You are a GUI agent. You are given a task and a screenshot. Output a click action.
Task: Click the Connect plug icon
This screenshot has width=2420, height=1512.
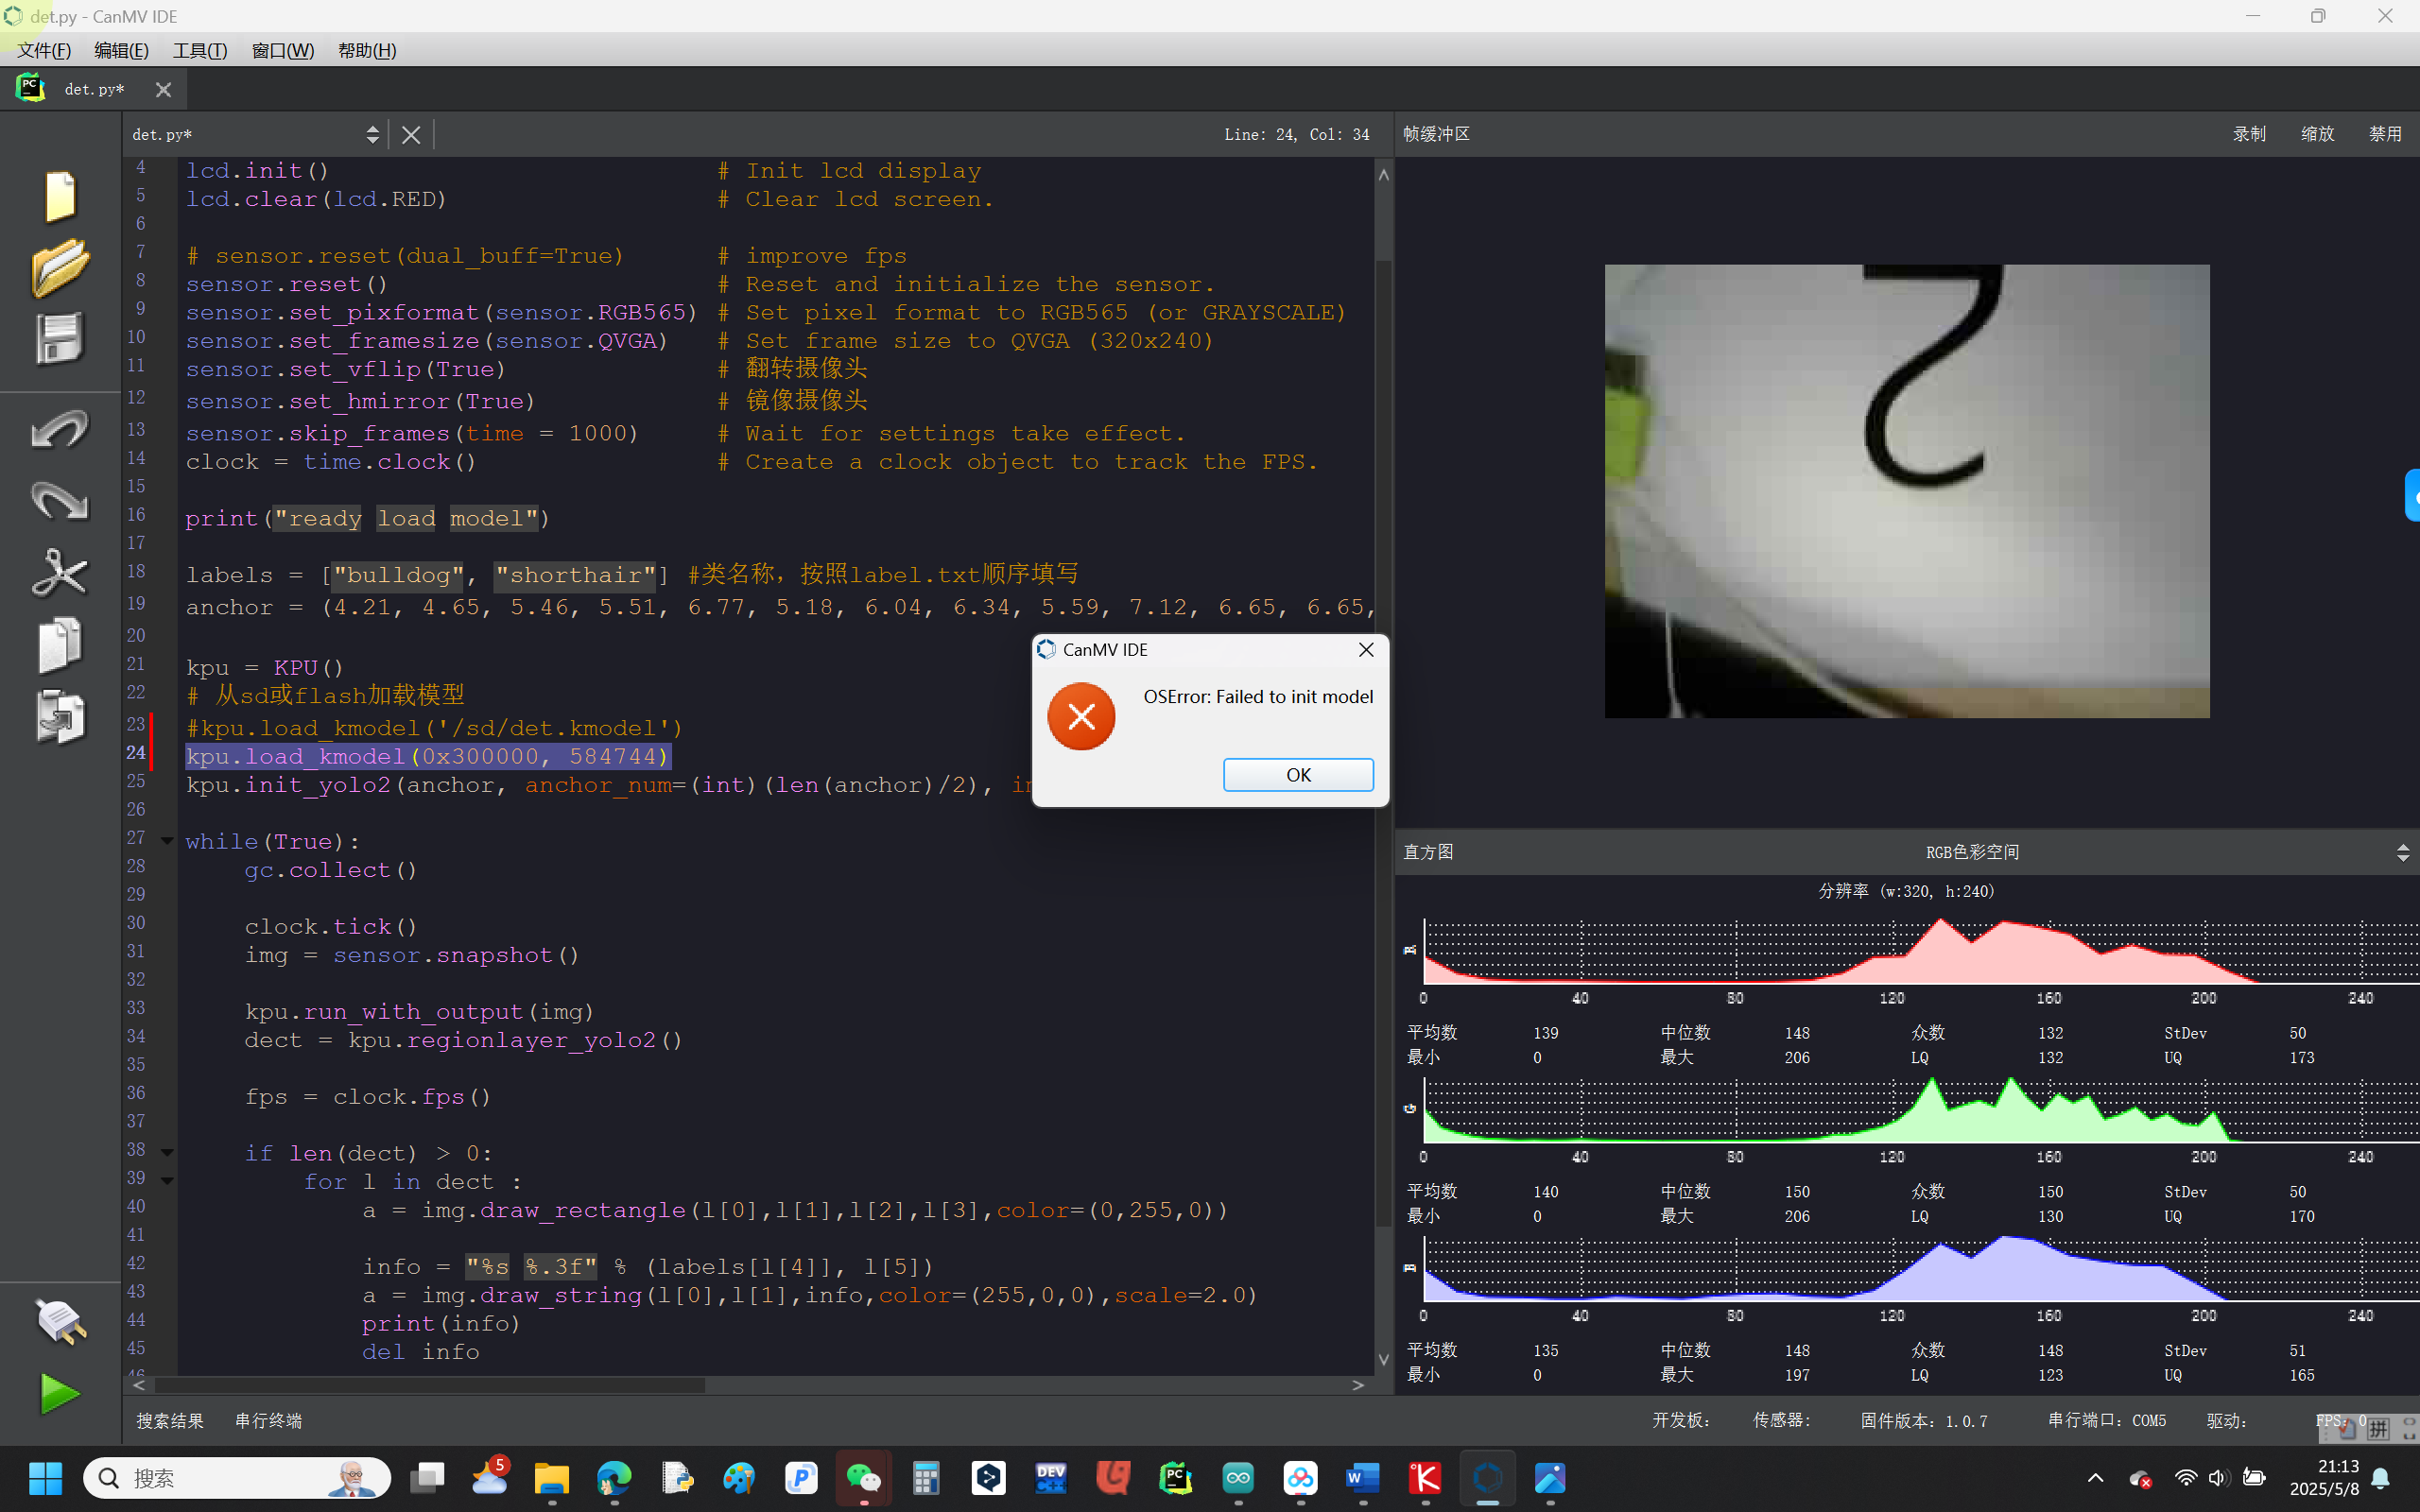point(60,1321)
